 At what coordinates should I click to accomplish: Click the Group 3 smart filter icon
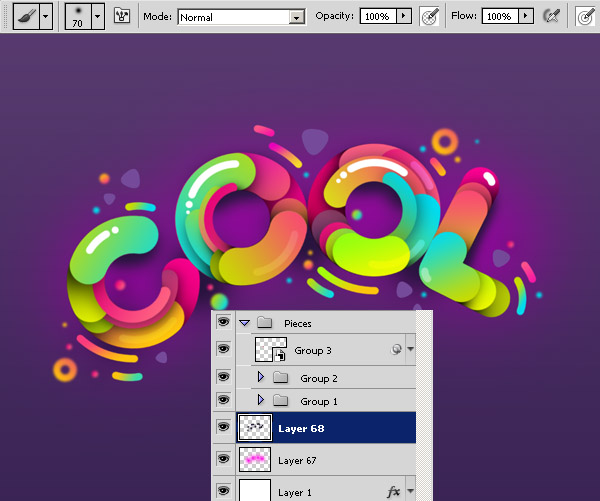(x=396, y=349)
